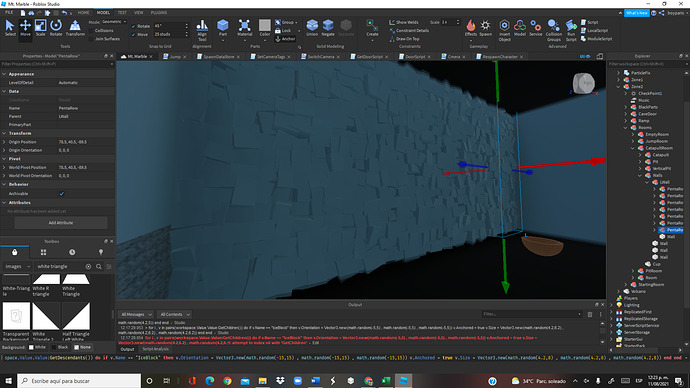Activate the Rotate tool

[x=56, y=28]
